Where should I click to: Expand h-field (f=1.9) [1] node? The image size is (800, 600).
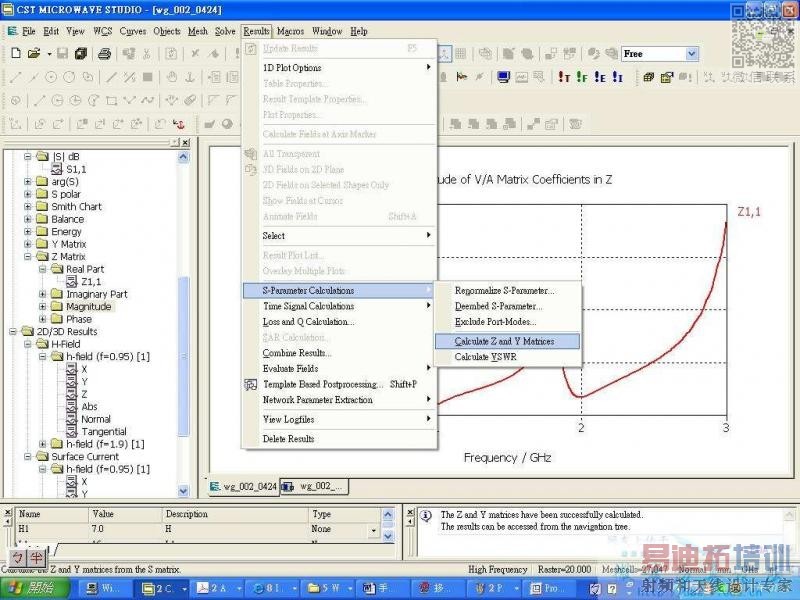tap(43, 444)
